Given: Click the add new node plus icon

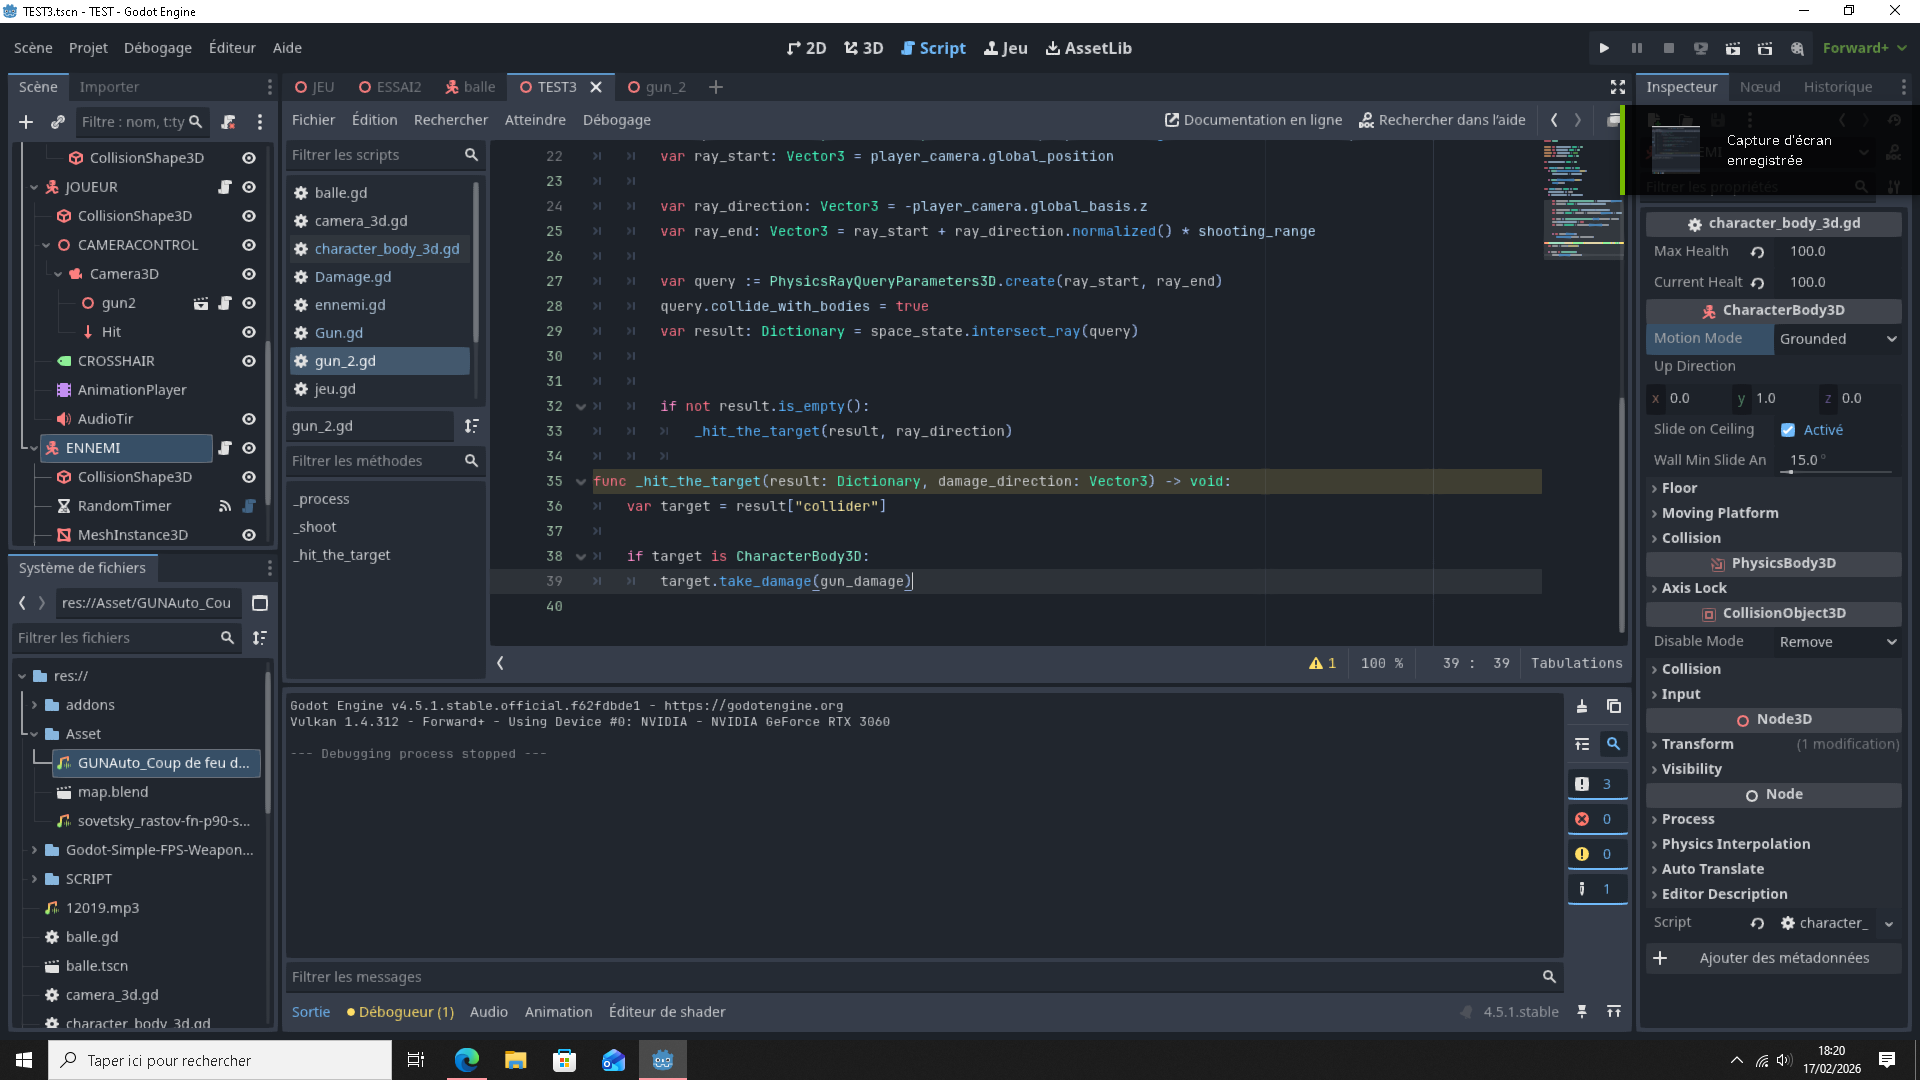Looking at the screenshot, I should click(26, 122).
